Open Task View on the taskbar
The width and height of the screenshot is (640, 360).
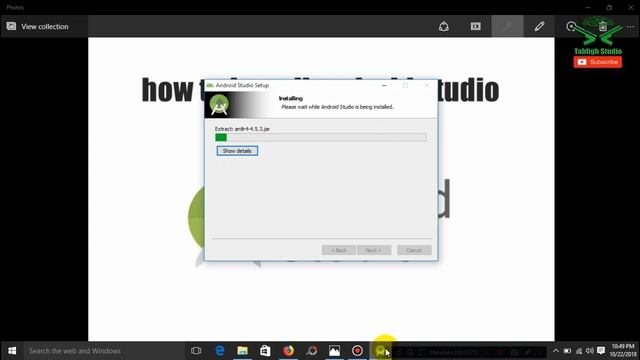196,351
